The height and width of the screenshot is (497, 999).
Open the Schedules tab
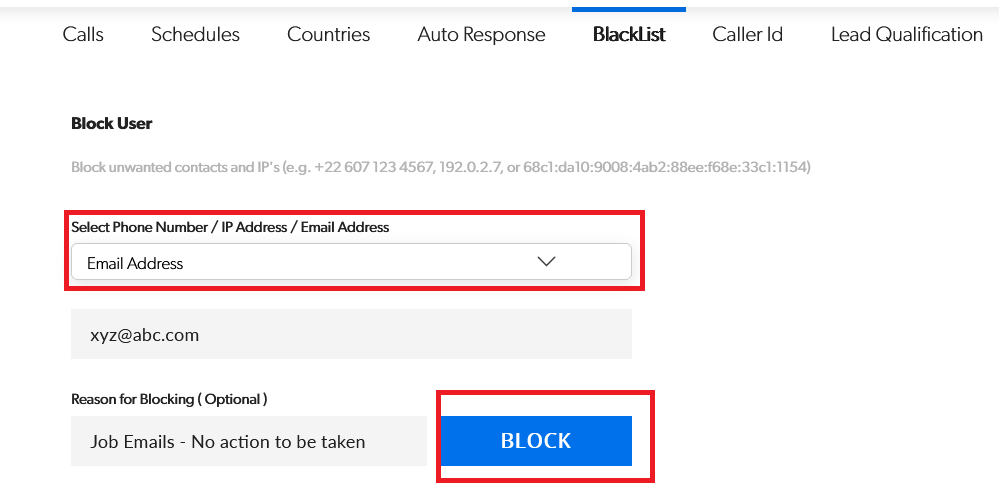tap(195, 34)
